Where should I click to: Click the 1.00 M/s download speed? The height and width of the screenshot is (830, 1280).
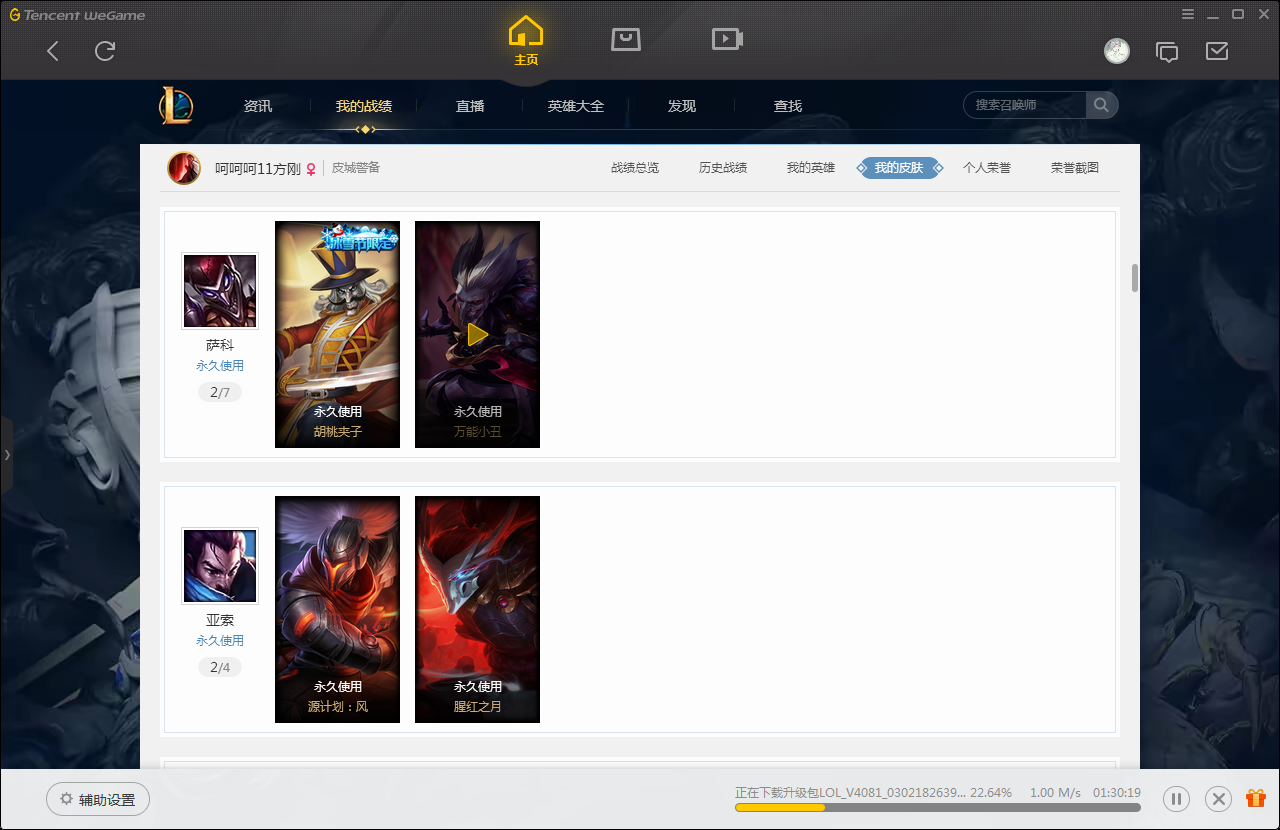(x=1055, y=792)
